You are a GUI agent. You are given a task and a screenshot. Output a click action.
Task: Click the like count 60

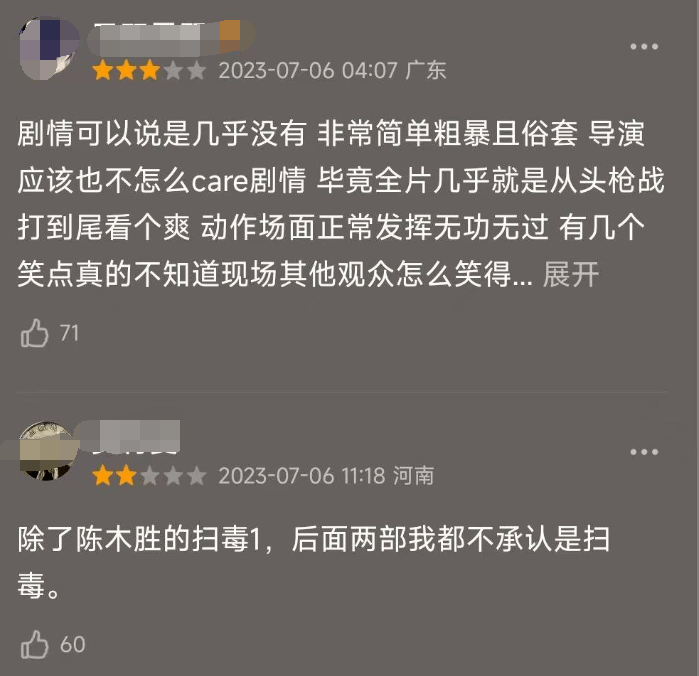pyautogui.click(x=73, y=645)
